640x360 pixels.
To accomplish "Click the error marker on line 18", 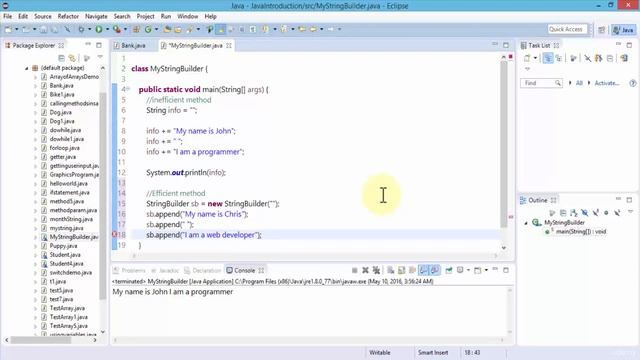I will pyautogui.click(x=115, y=234).
